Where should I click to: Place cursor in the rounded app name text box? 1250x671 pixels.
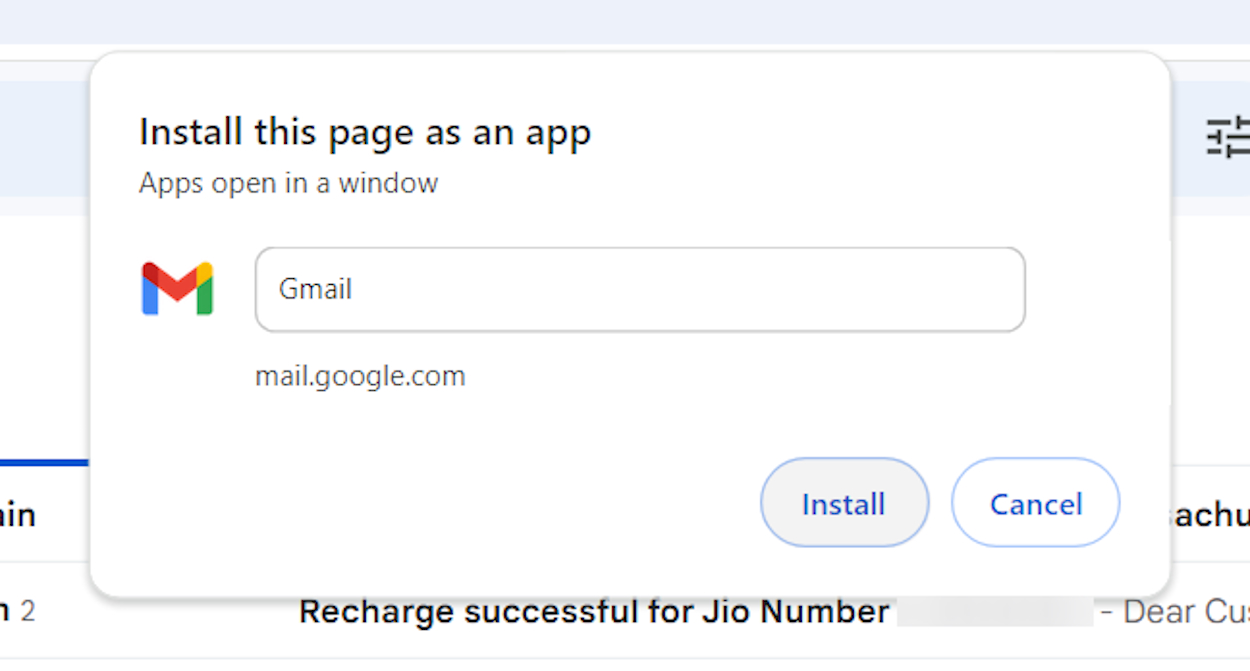(x=640, y=289)
